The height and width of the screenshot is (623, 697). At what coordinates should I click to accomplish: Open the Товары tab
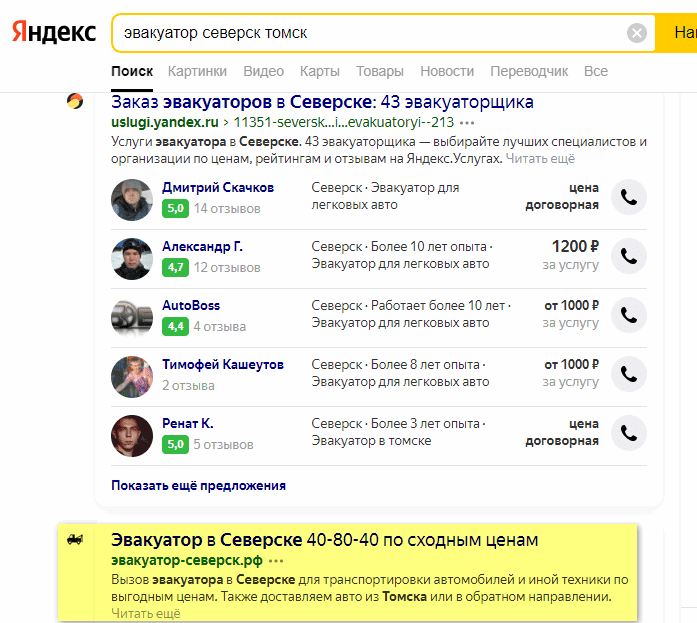pyautogui.click(x=380, y=71)
